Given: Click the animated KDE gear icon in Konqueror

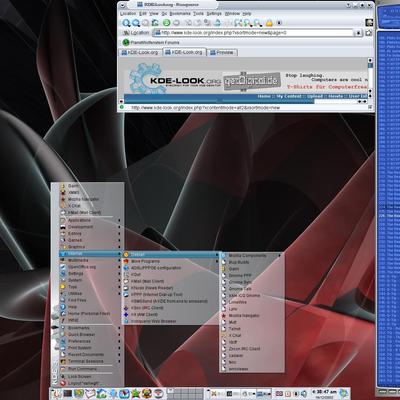Looking at the screenshot, I should click(x=369, y=23).
